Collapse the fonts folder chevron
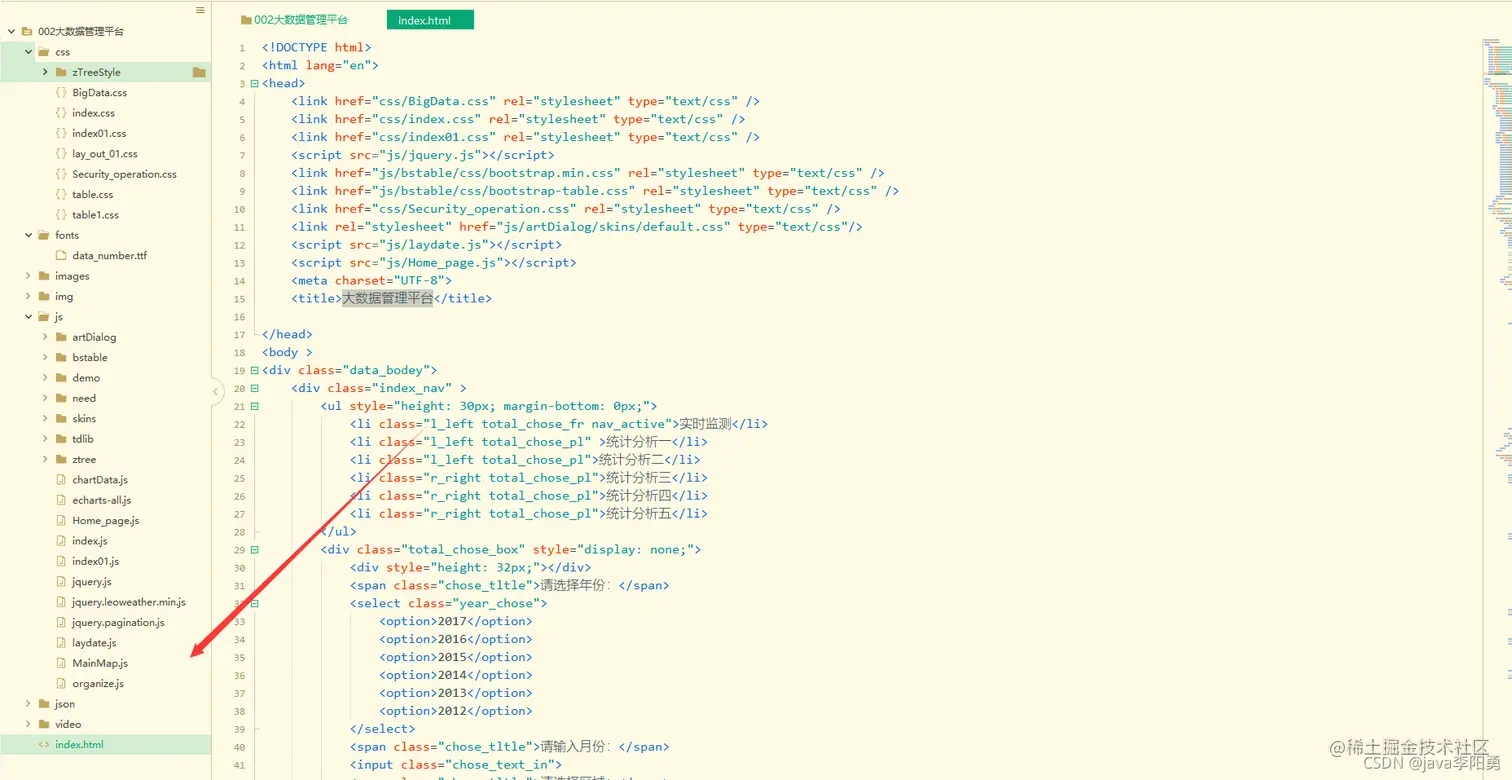 pyautogui.click(x=28, y=235)
